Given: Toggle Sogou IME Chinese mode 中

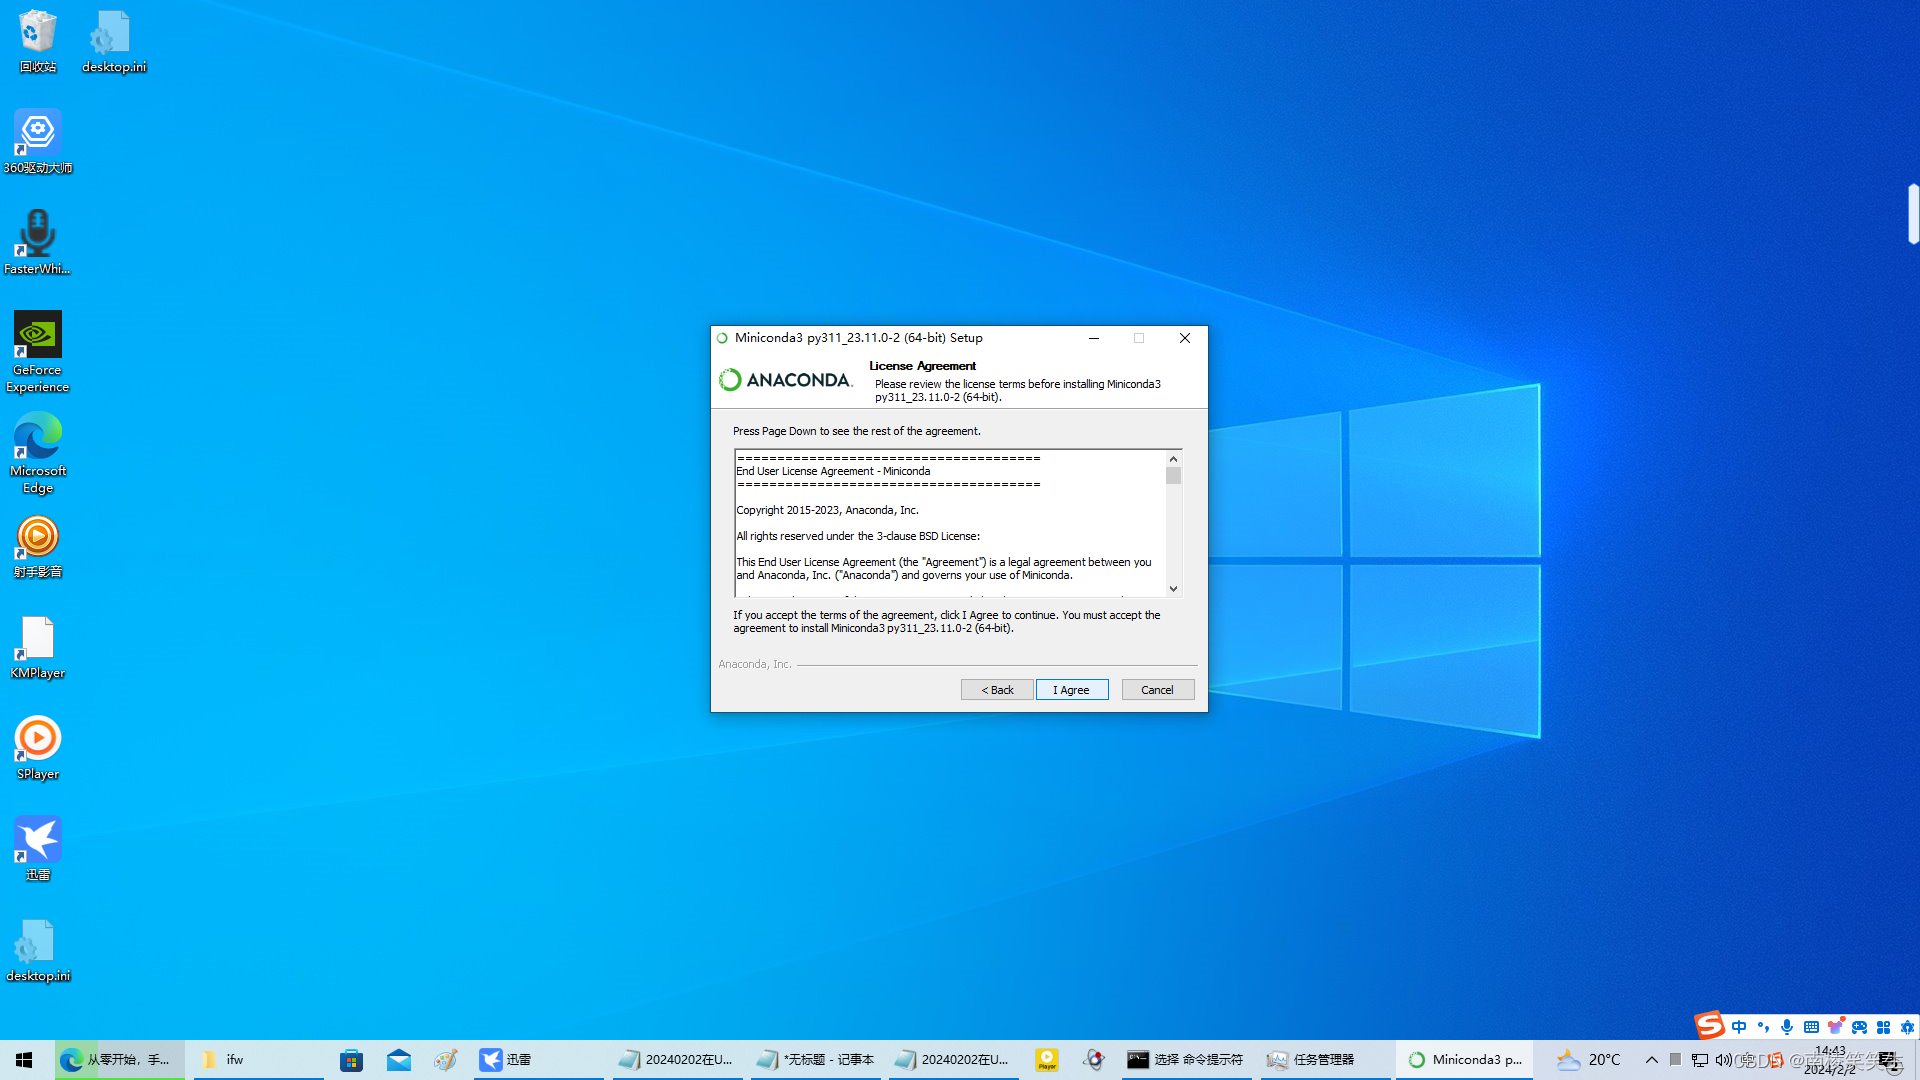Looking at the screenshot, I should (x=1739, y=1027).
